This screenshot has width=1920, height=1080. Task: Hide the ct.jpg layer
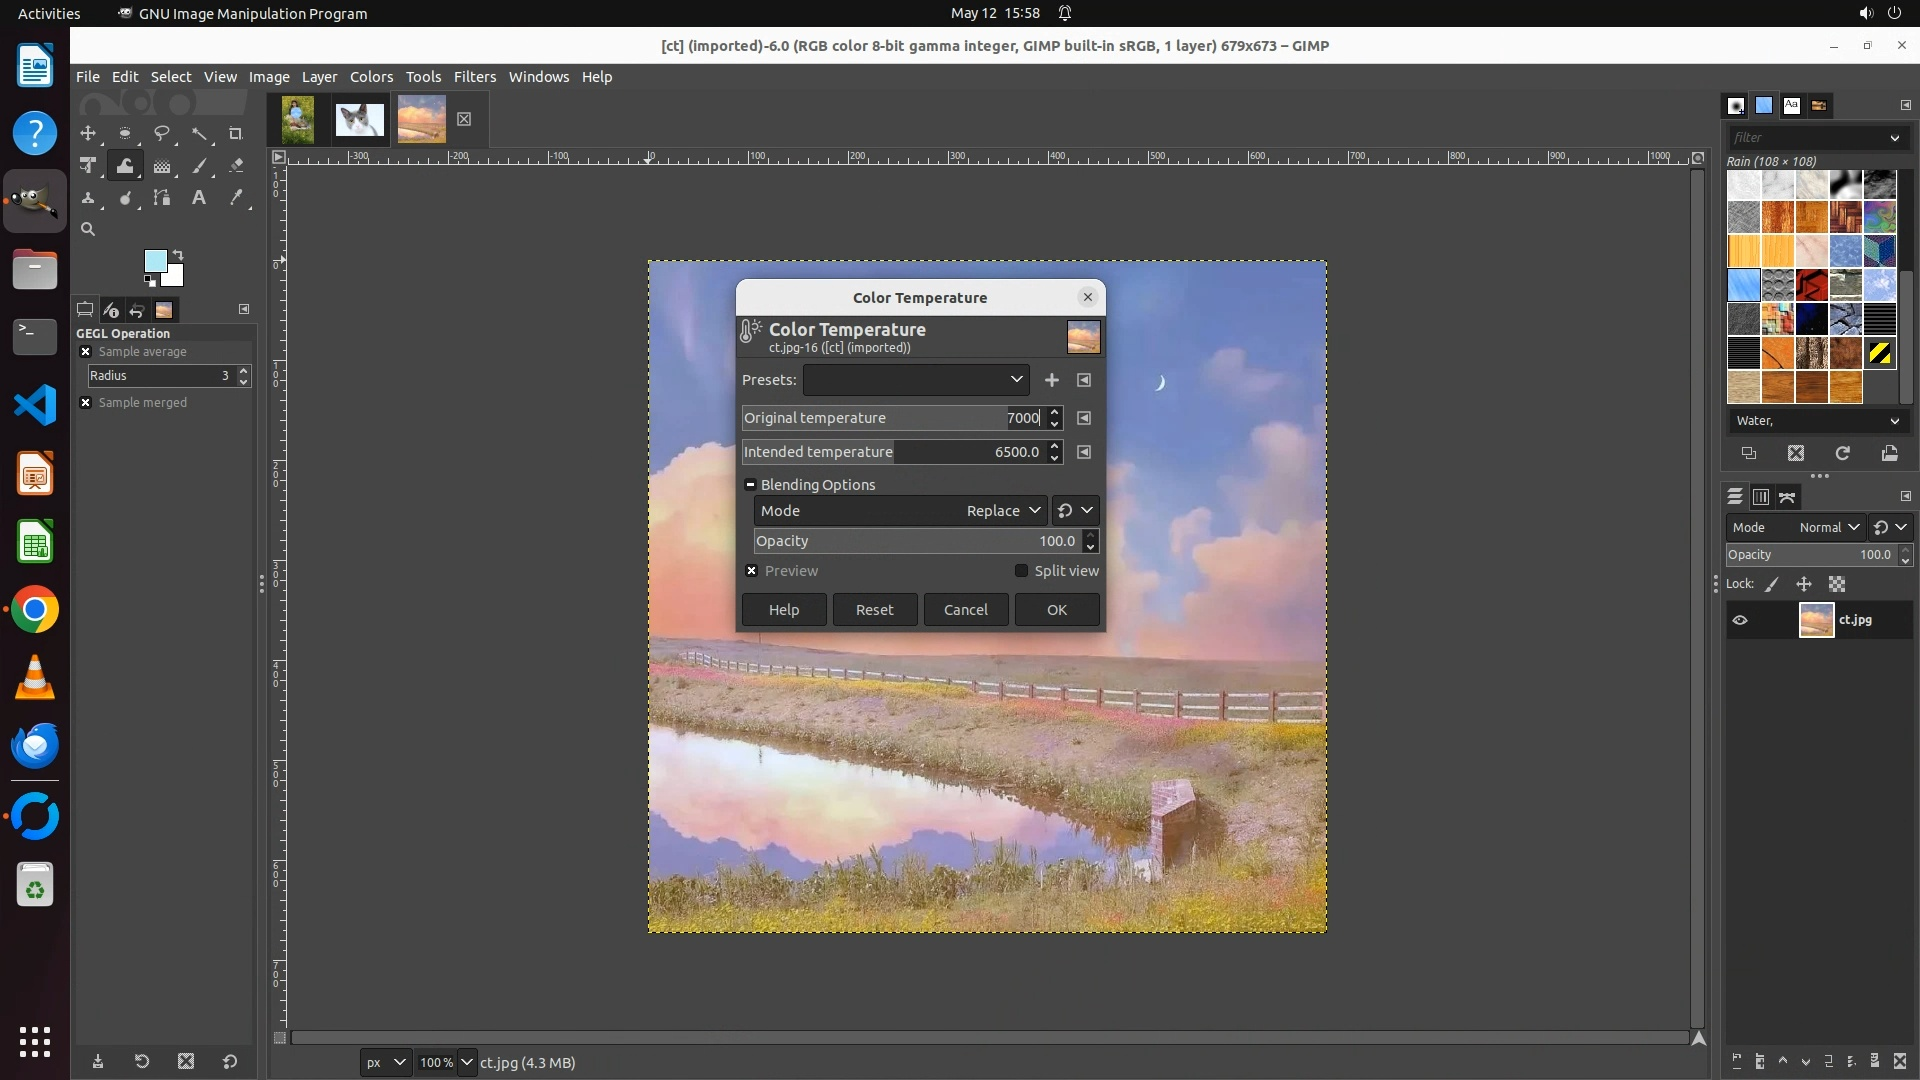point(1740,620)
